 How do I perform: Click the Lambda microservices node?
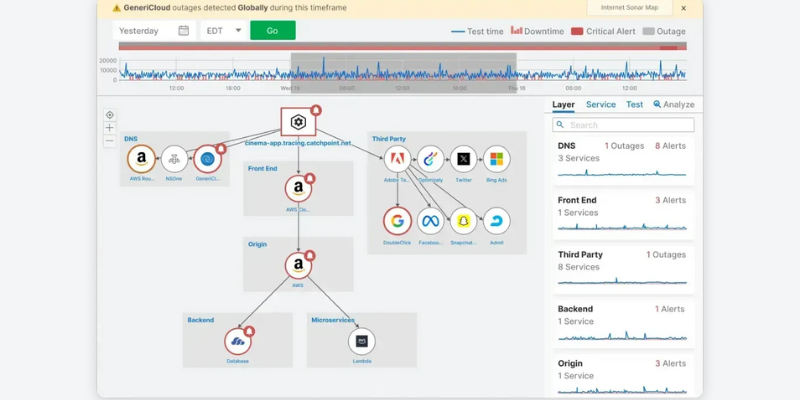(362, 341)
